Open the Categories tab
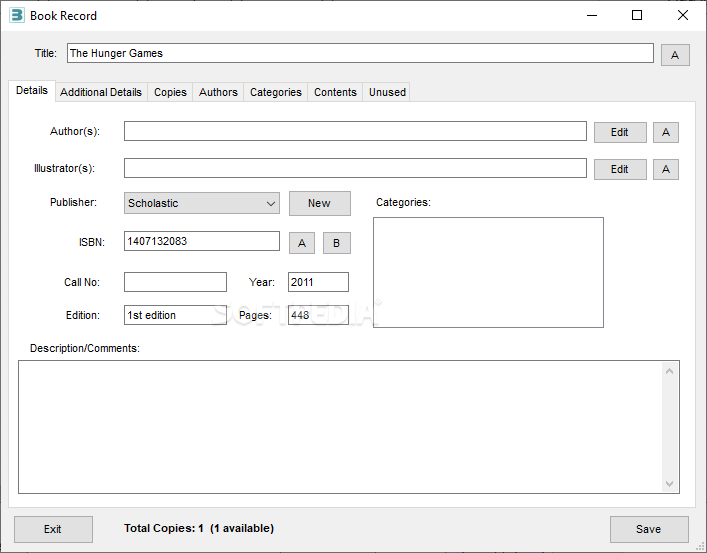 click(x=275, y=92)
